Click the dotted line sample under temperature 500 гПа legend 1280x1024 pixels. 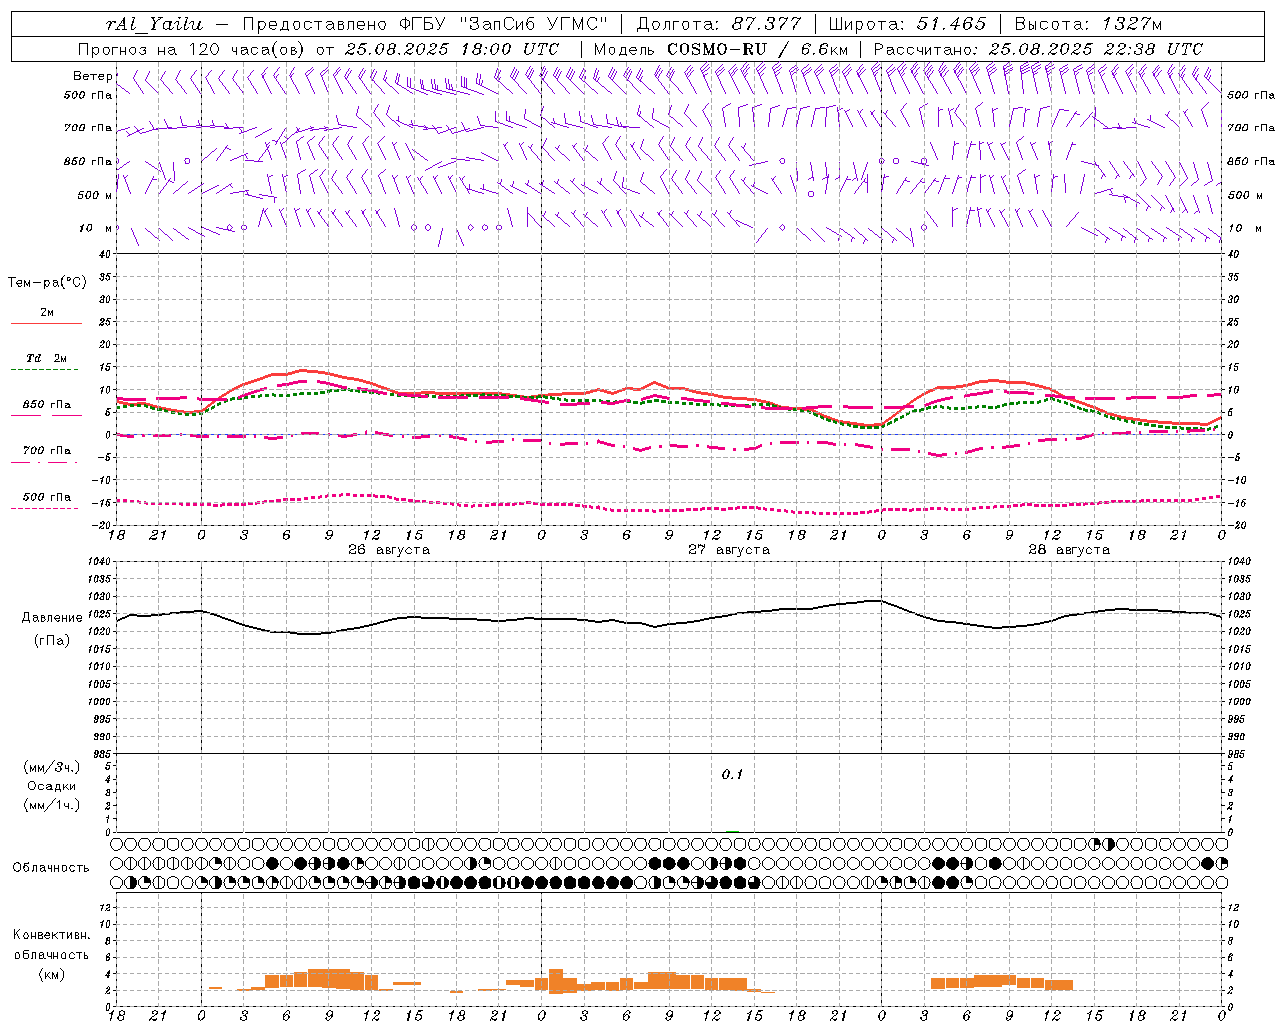pos(45,508)
